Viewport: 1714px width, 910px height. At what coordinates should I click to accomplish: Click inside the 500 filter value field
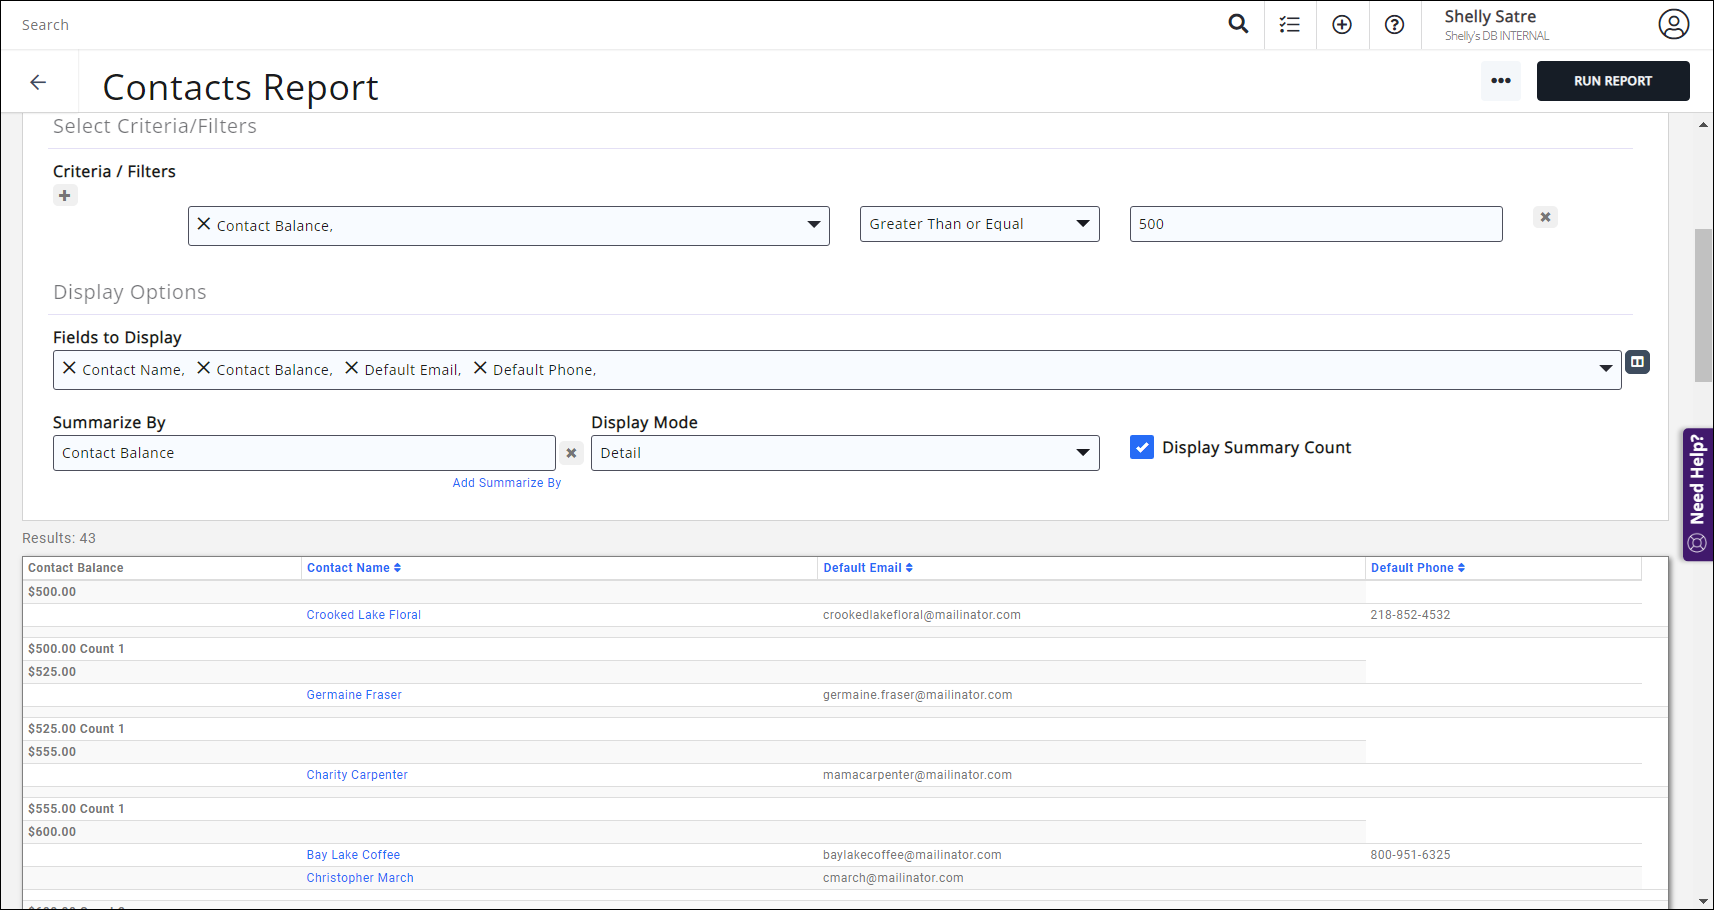tap(1314, 224)
